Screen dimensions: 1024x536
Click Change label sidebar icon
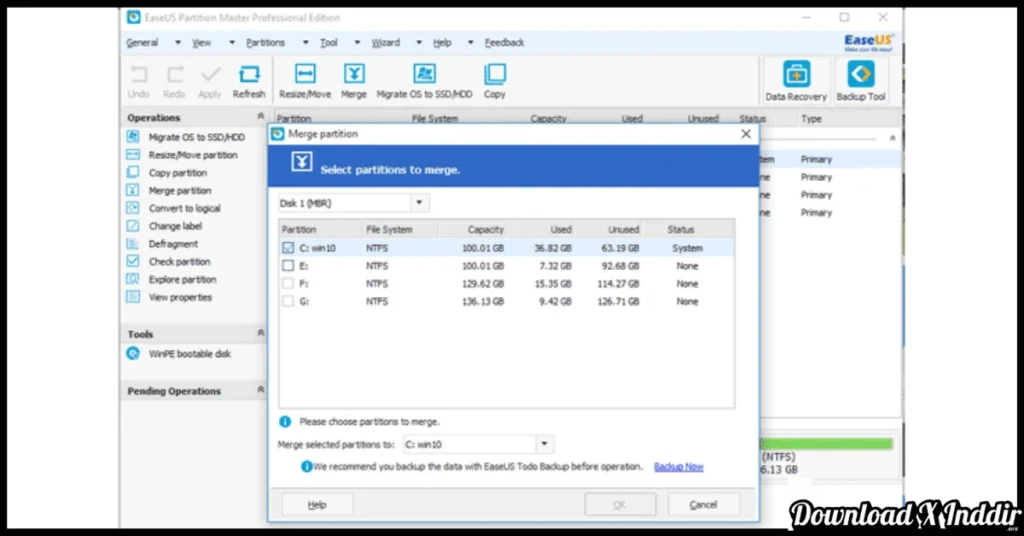click(133, 226)
